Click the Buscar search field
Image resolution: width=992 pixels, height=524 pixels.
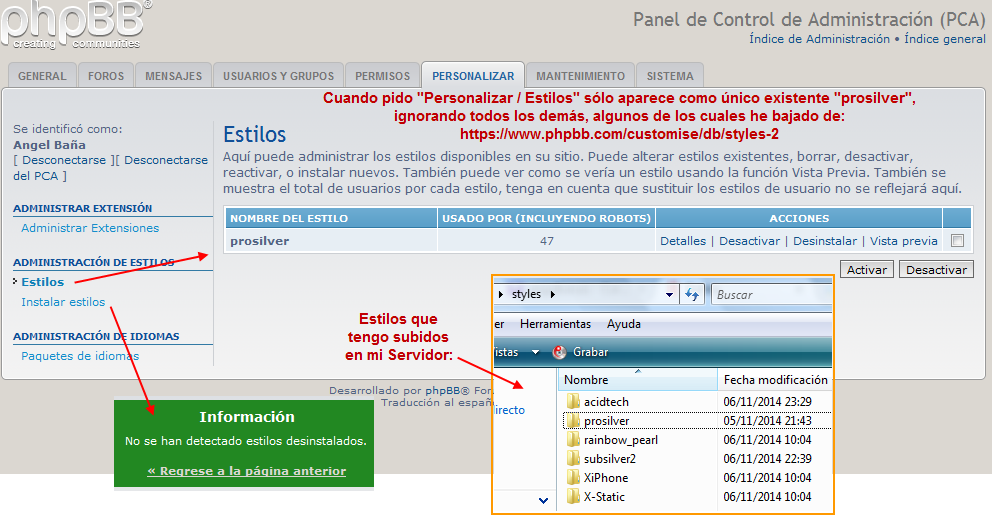(770, 295)
